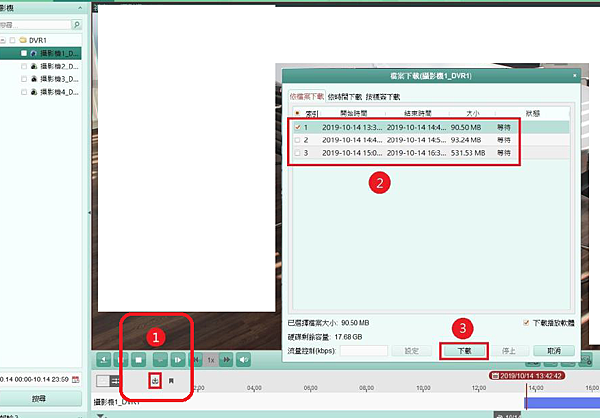
Task: Check the 攝影機1_D... checkbox
Action: [x=24, y=53]
